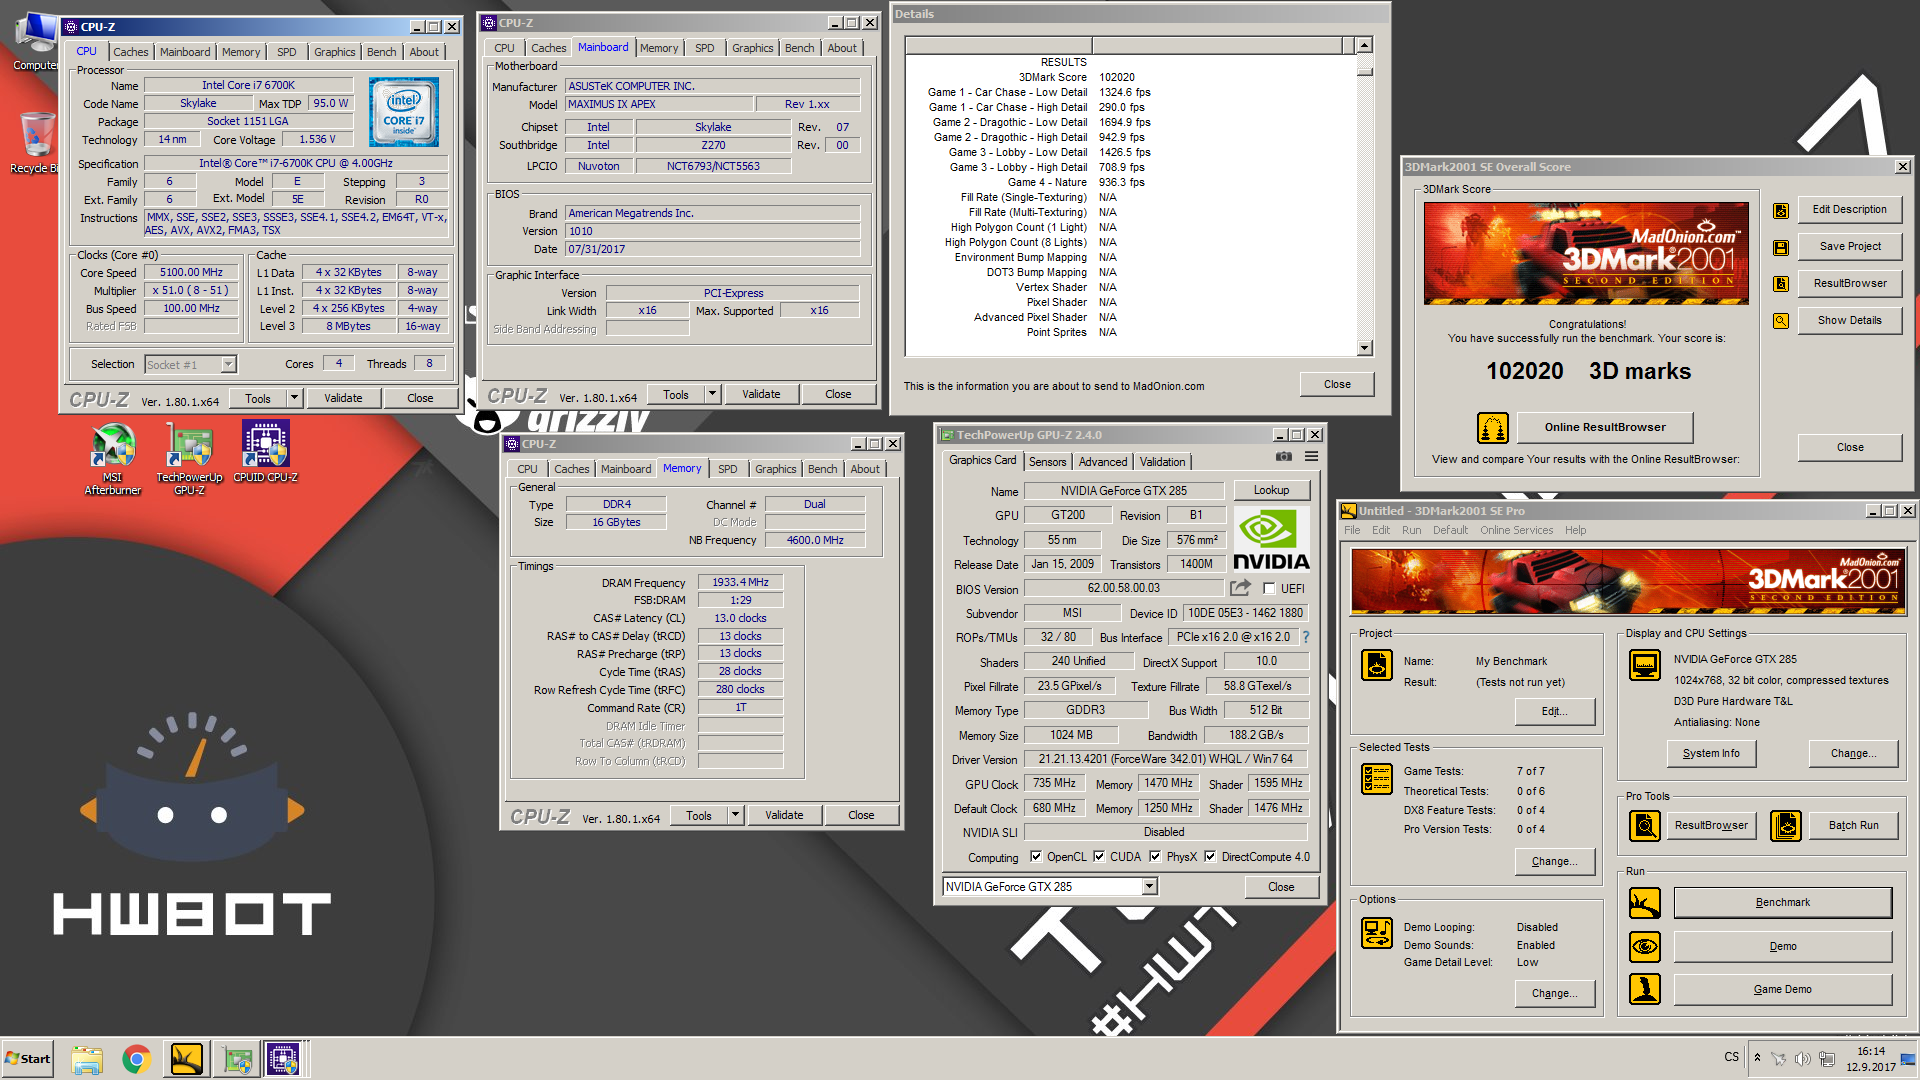Click the Show Details magnifier icon
This screenshot has height=1080, width=1920.
click(x=1781, y=321)
